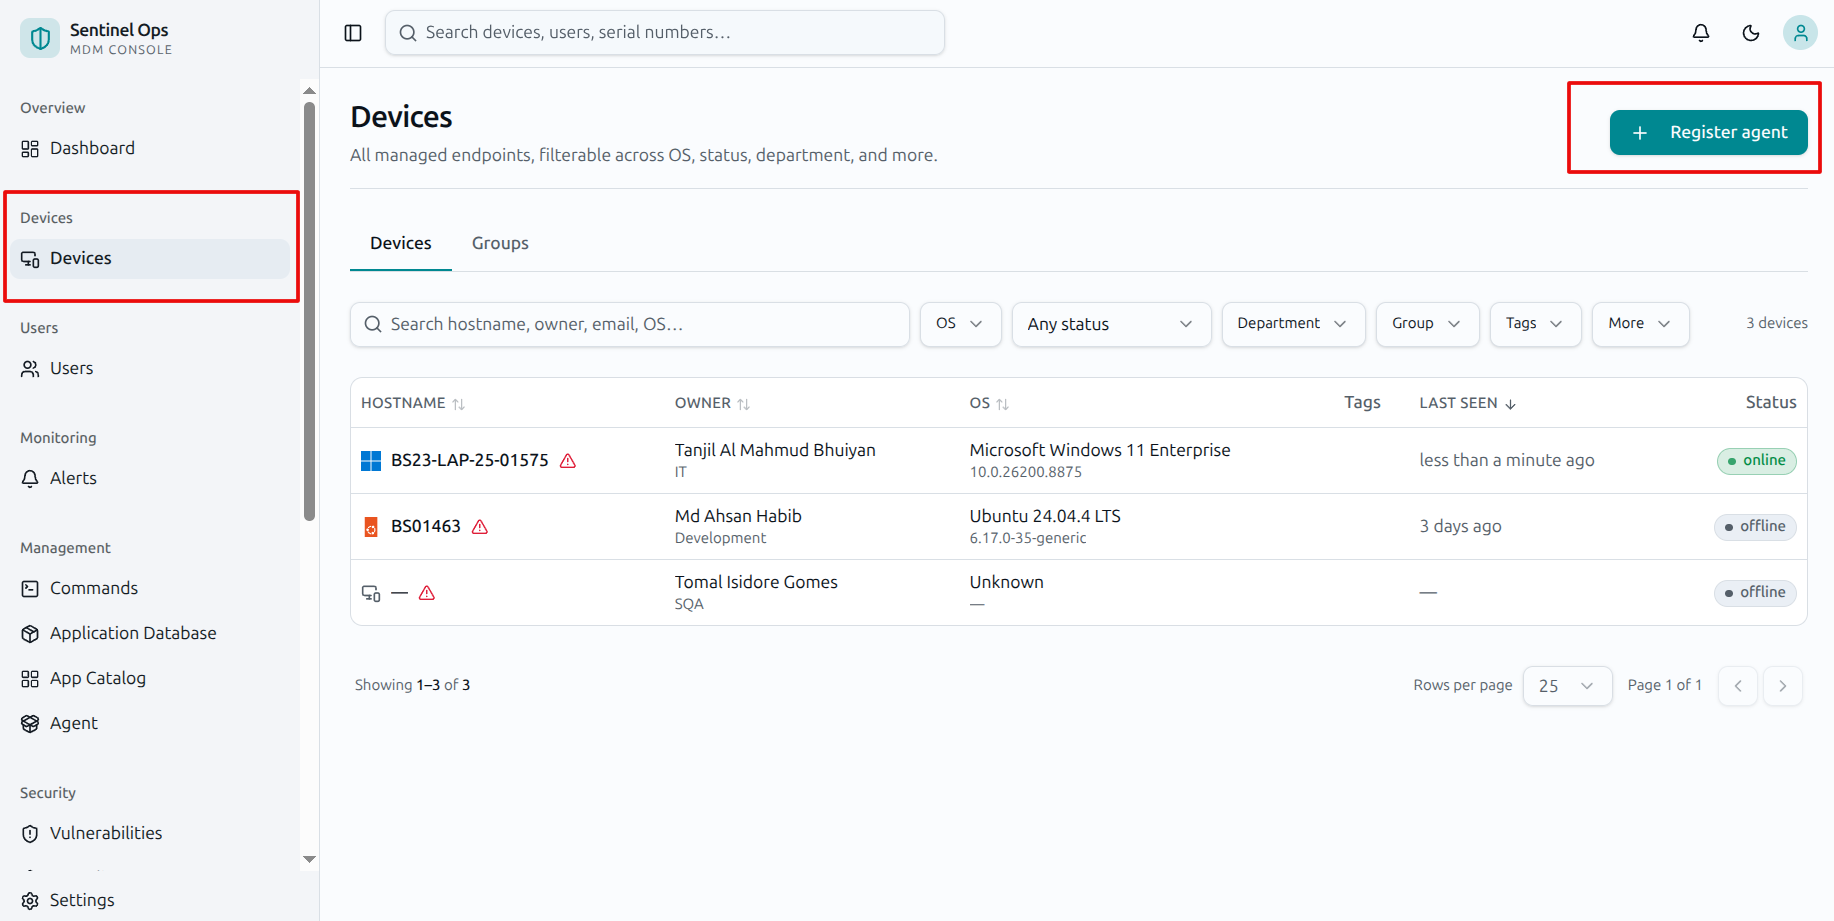Open Alerts in the sidebar
The image size is (1834, 921).
(150, 478)
